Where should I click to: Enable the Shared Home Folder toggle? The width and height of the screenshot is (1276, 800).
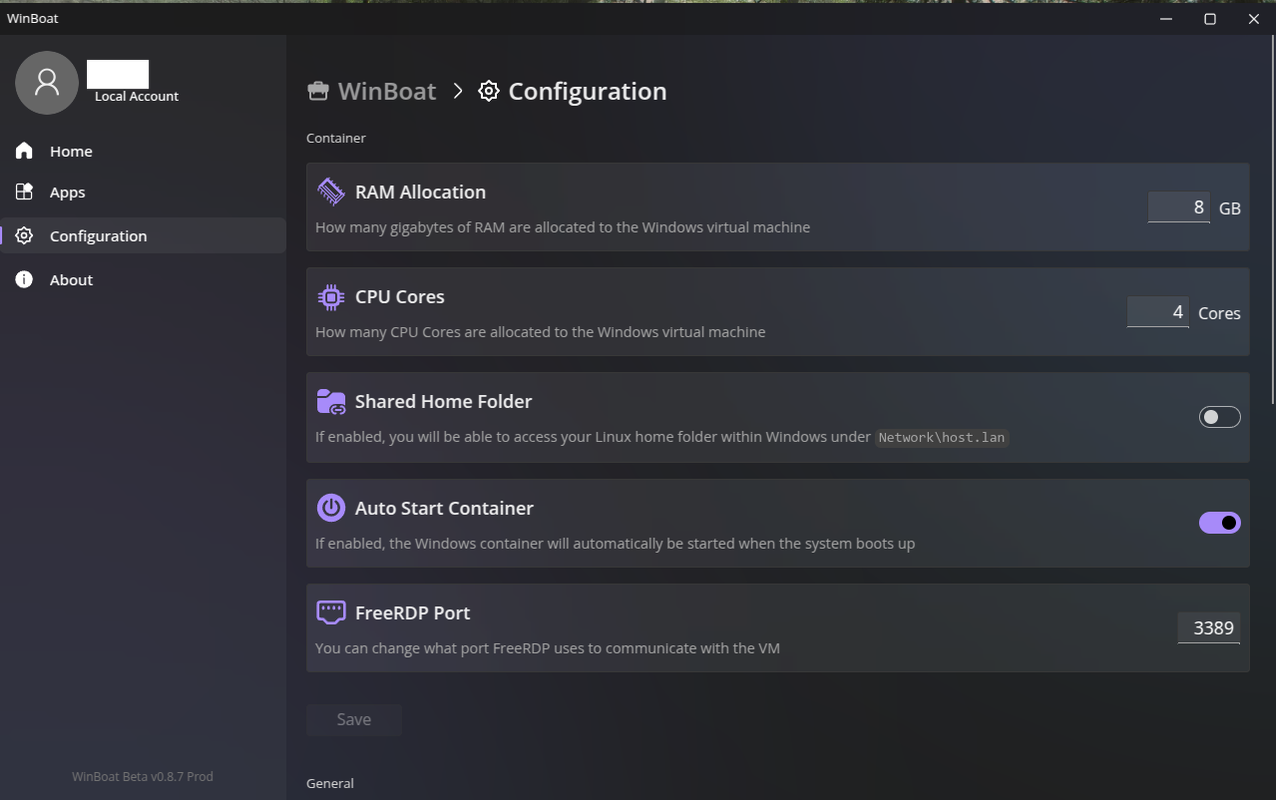pyautogui.click(x=1219, y=417)
